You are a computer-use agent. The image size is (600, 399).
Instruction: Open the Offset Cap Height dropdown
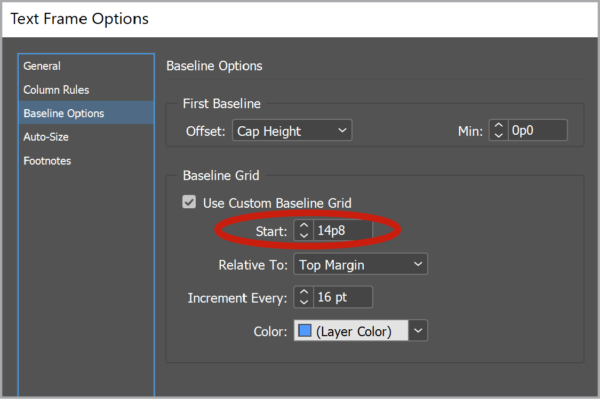[292, 130]
